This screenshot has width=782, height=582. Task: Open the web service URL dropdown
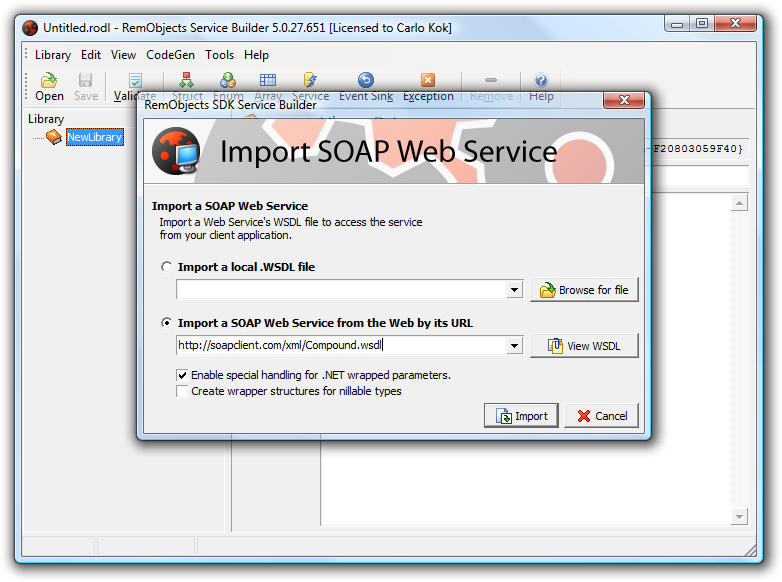pos(514,346)
